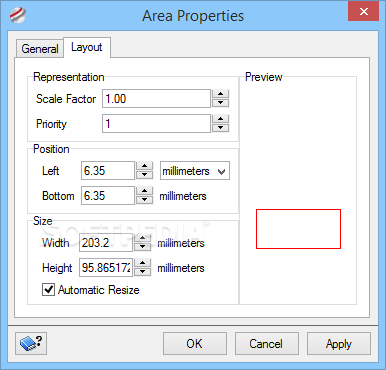
Task: Click the application icon in title bar
Action: pos(18,15)
